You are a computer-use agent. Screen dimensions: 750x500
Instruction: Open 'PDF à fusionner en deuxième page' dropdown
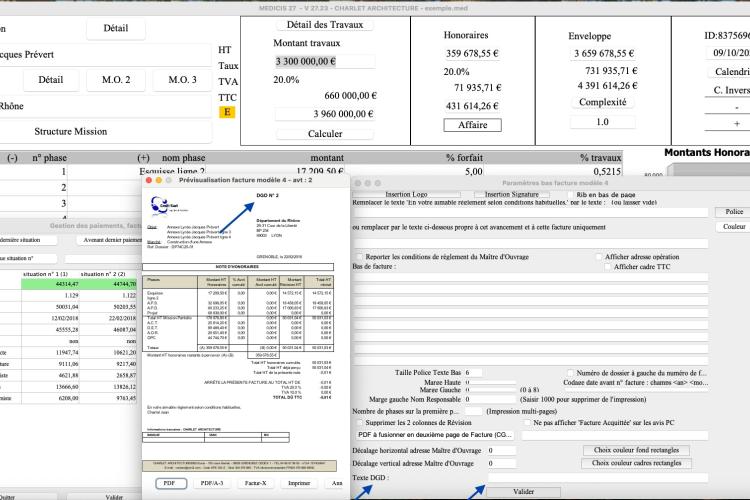tap(435, 435)
